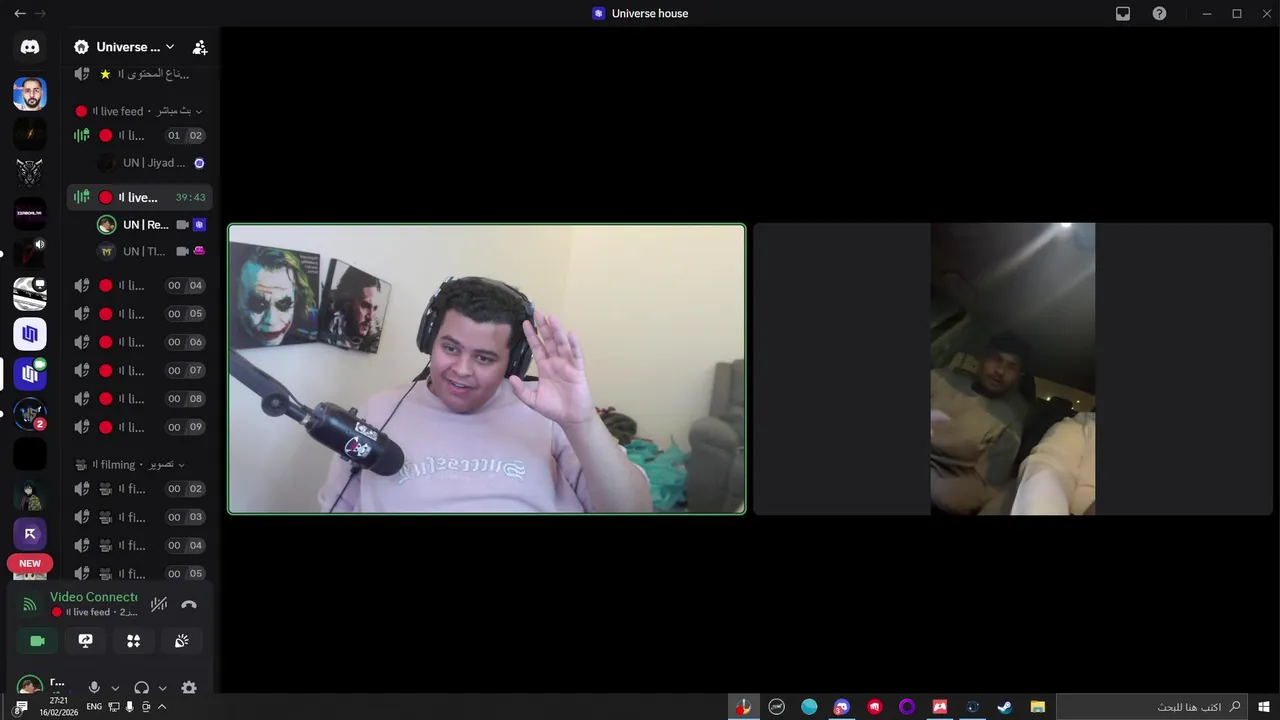Open user settings gear
The width and height of the screenshot is (1280, 720).
point(189,688)
